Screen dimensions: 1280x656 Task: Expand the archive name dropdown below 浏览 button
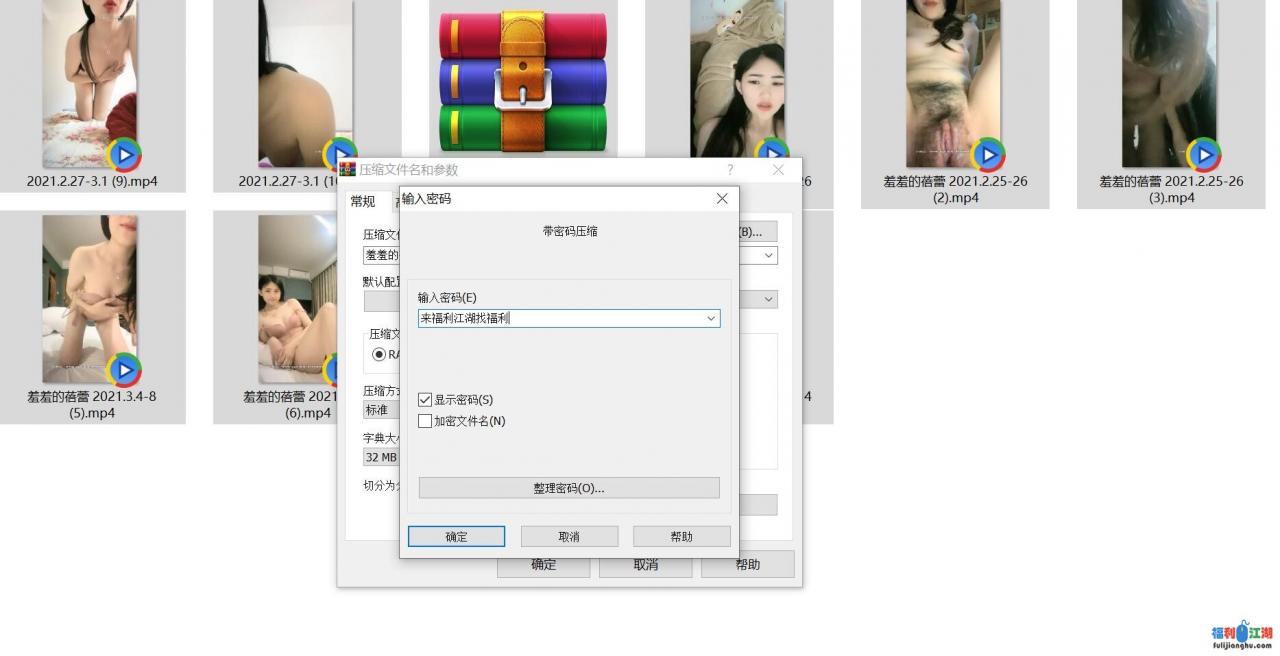[x=768, y=256]
